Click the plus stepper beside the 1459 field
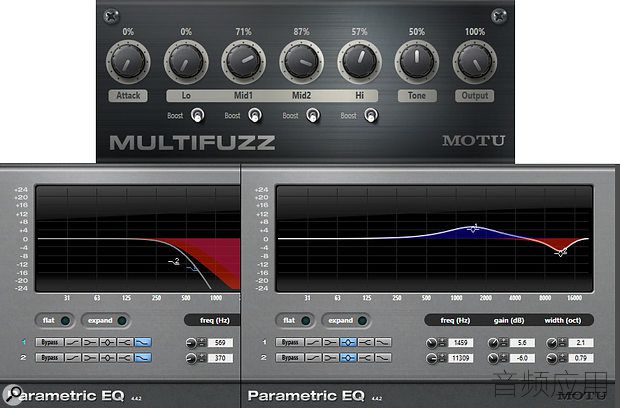The width and height of the screenshot is (620, 408). click(442, 340)
